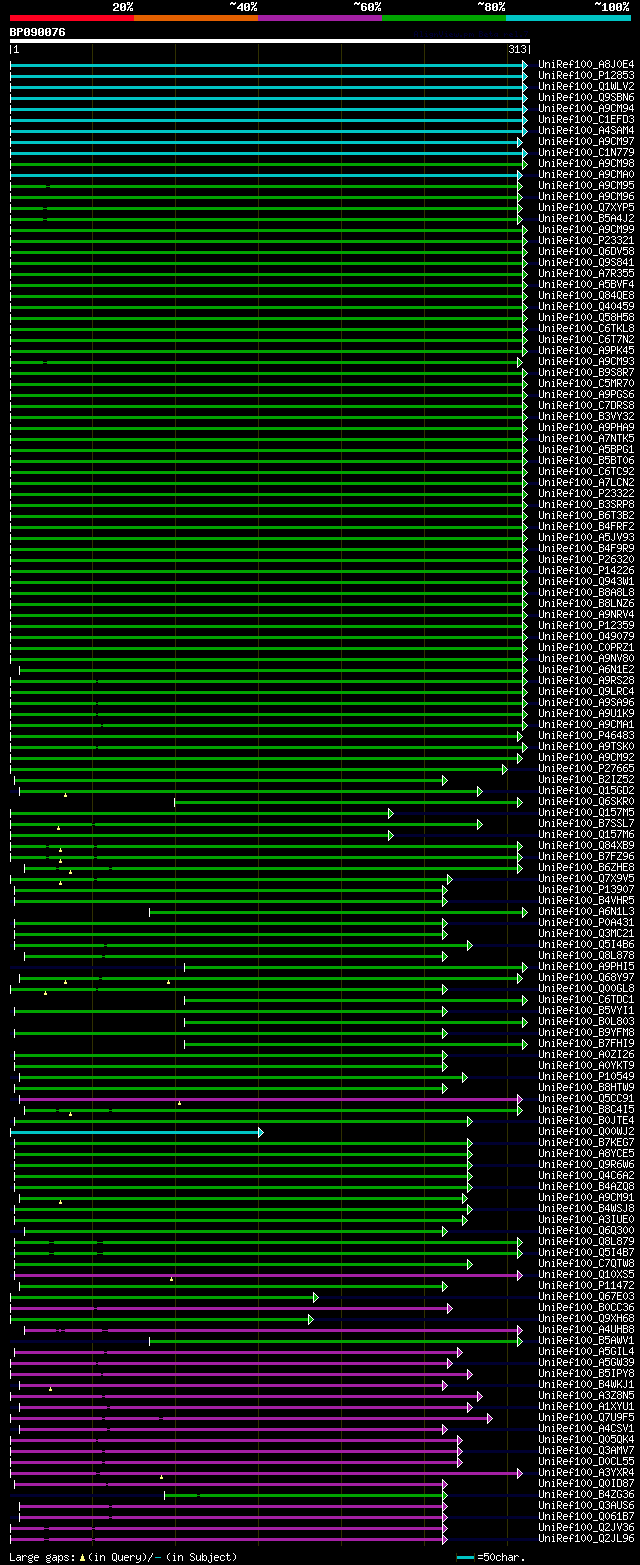Screen dimensions: 640x1565
Task: Click UniRef100_P23321 hit name
Action: [586, 241]
